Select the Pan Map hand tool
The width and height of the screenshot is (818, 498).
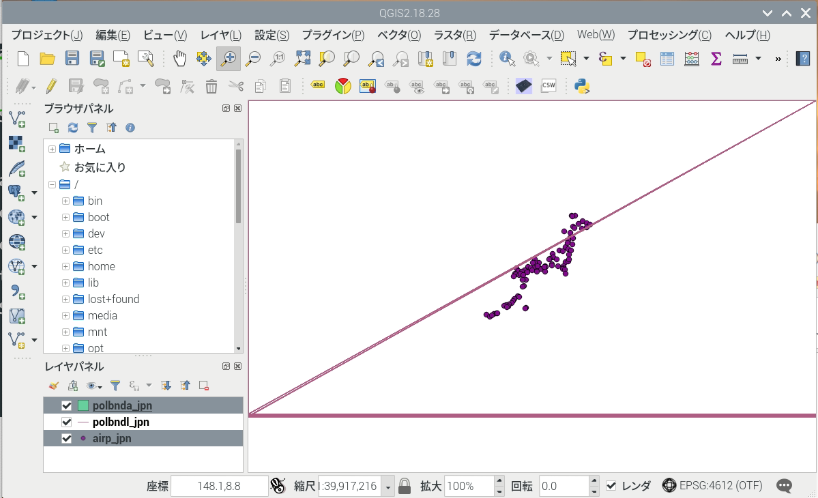click(179, 58)
